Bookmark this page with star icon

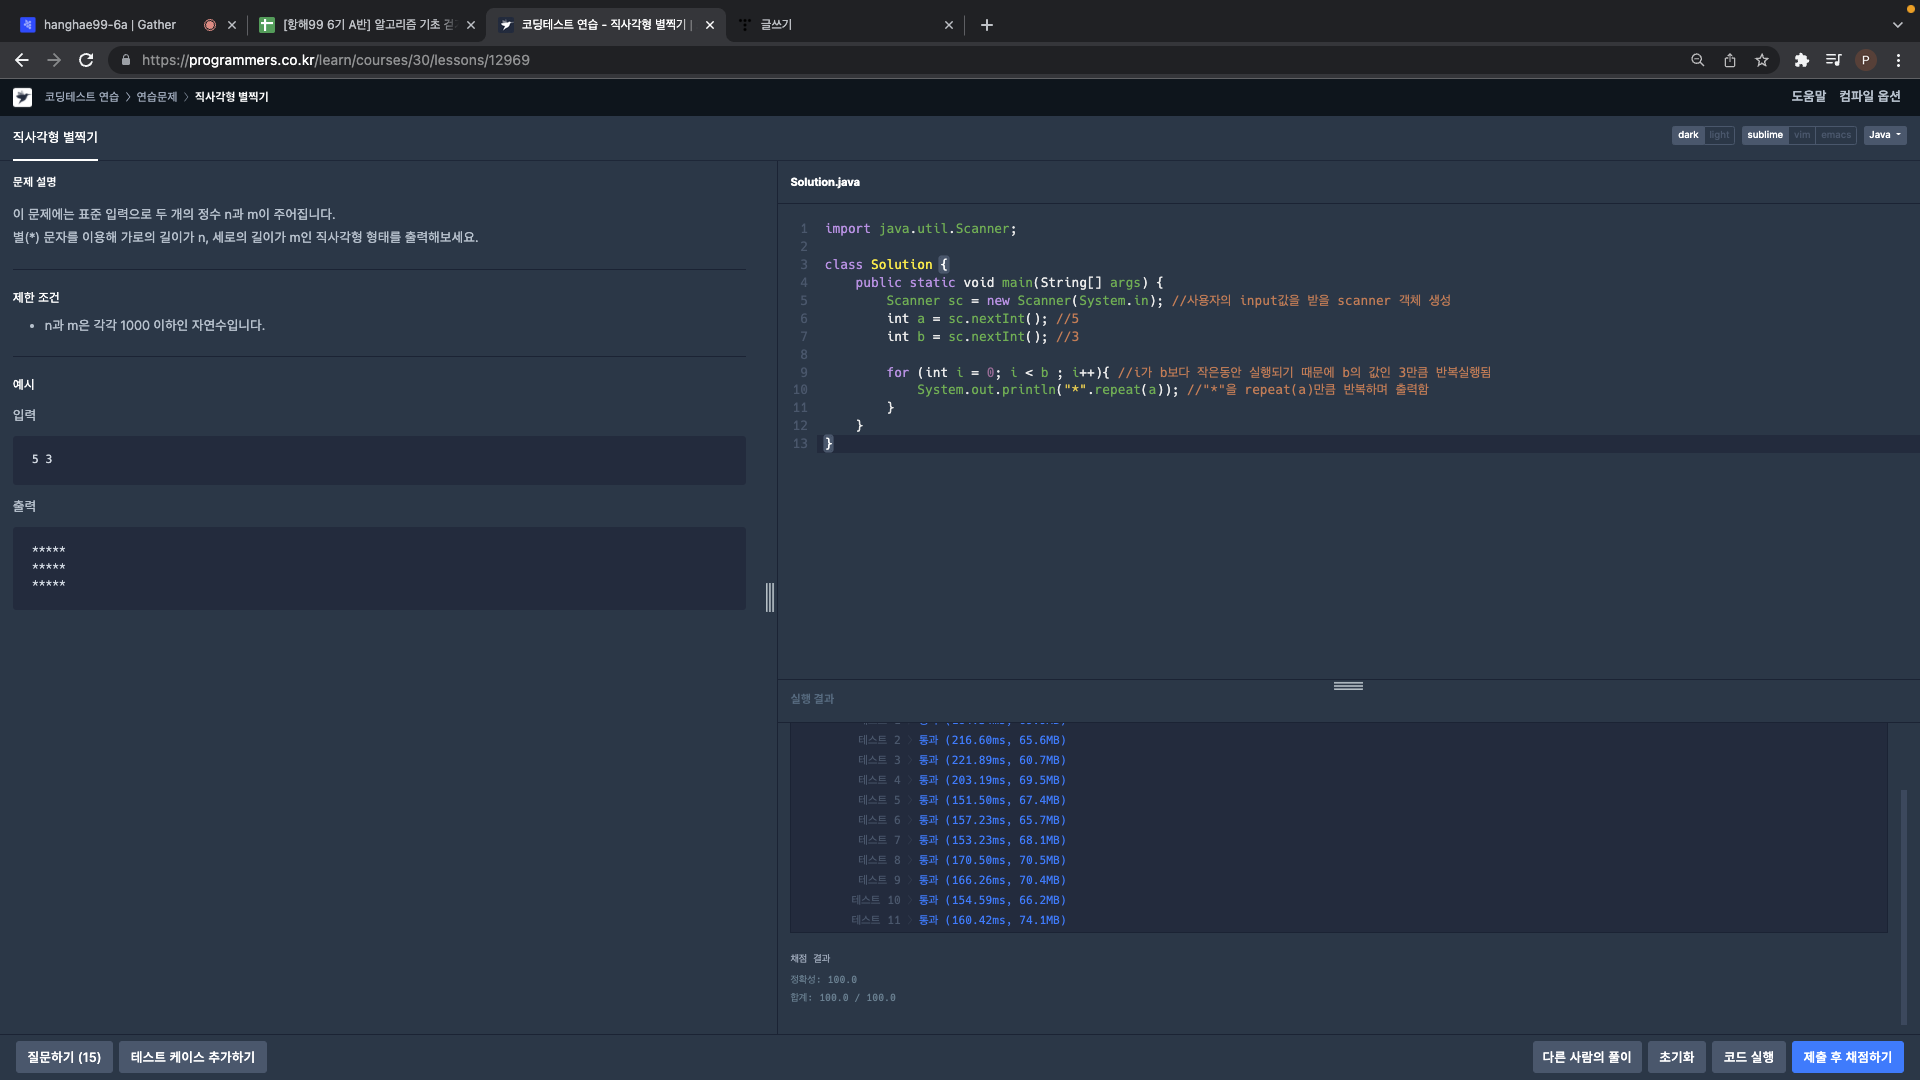tap(1761, 60)
